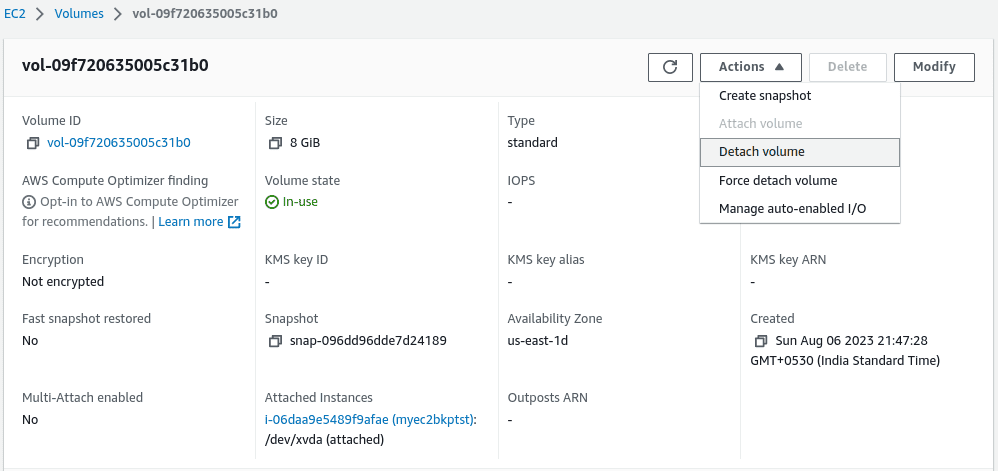This screenshot has height=471, width=998.
Task: Click the In-use volume state text
Action: pos(300,202)
